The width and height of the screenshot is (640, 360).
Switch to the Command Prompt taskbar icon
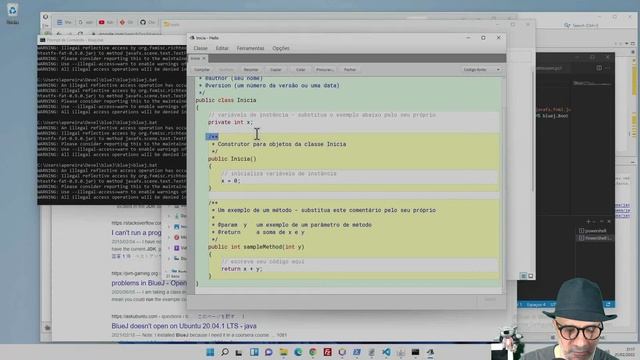[x=416, y=352]
